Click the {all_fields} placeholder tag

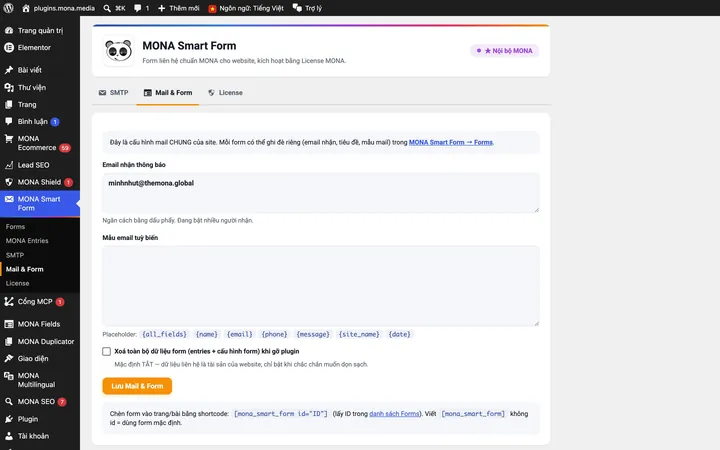[x=164, y=334]
